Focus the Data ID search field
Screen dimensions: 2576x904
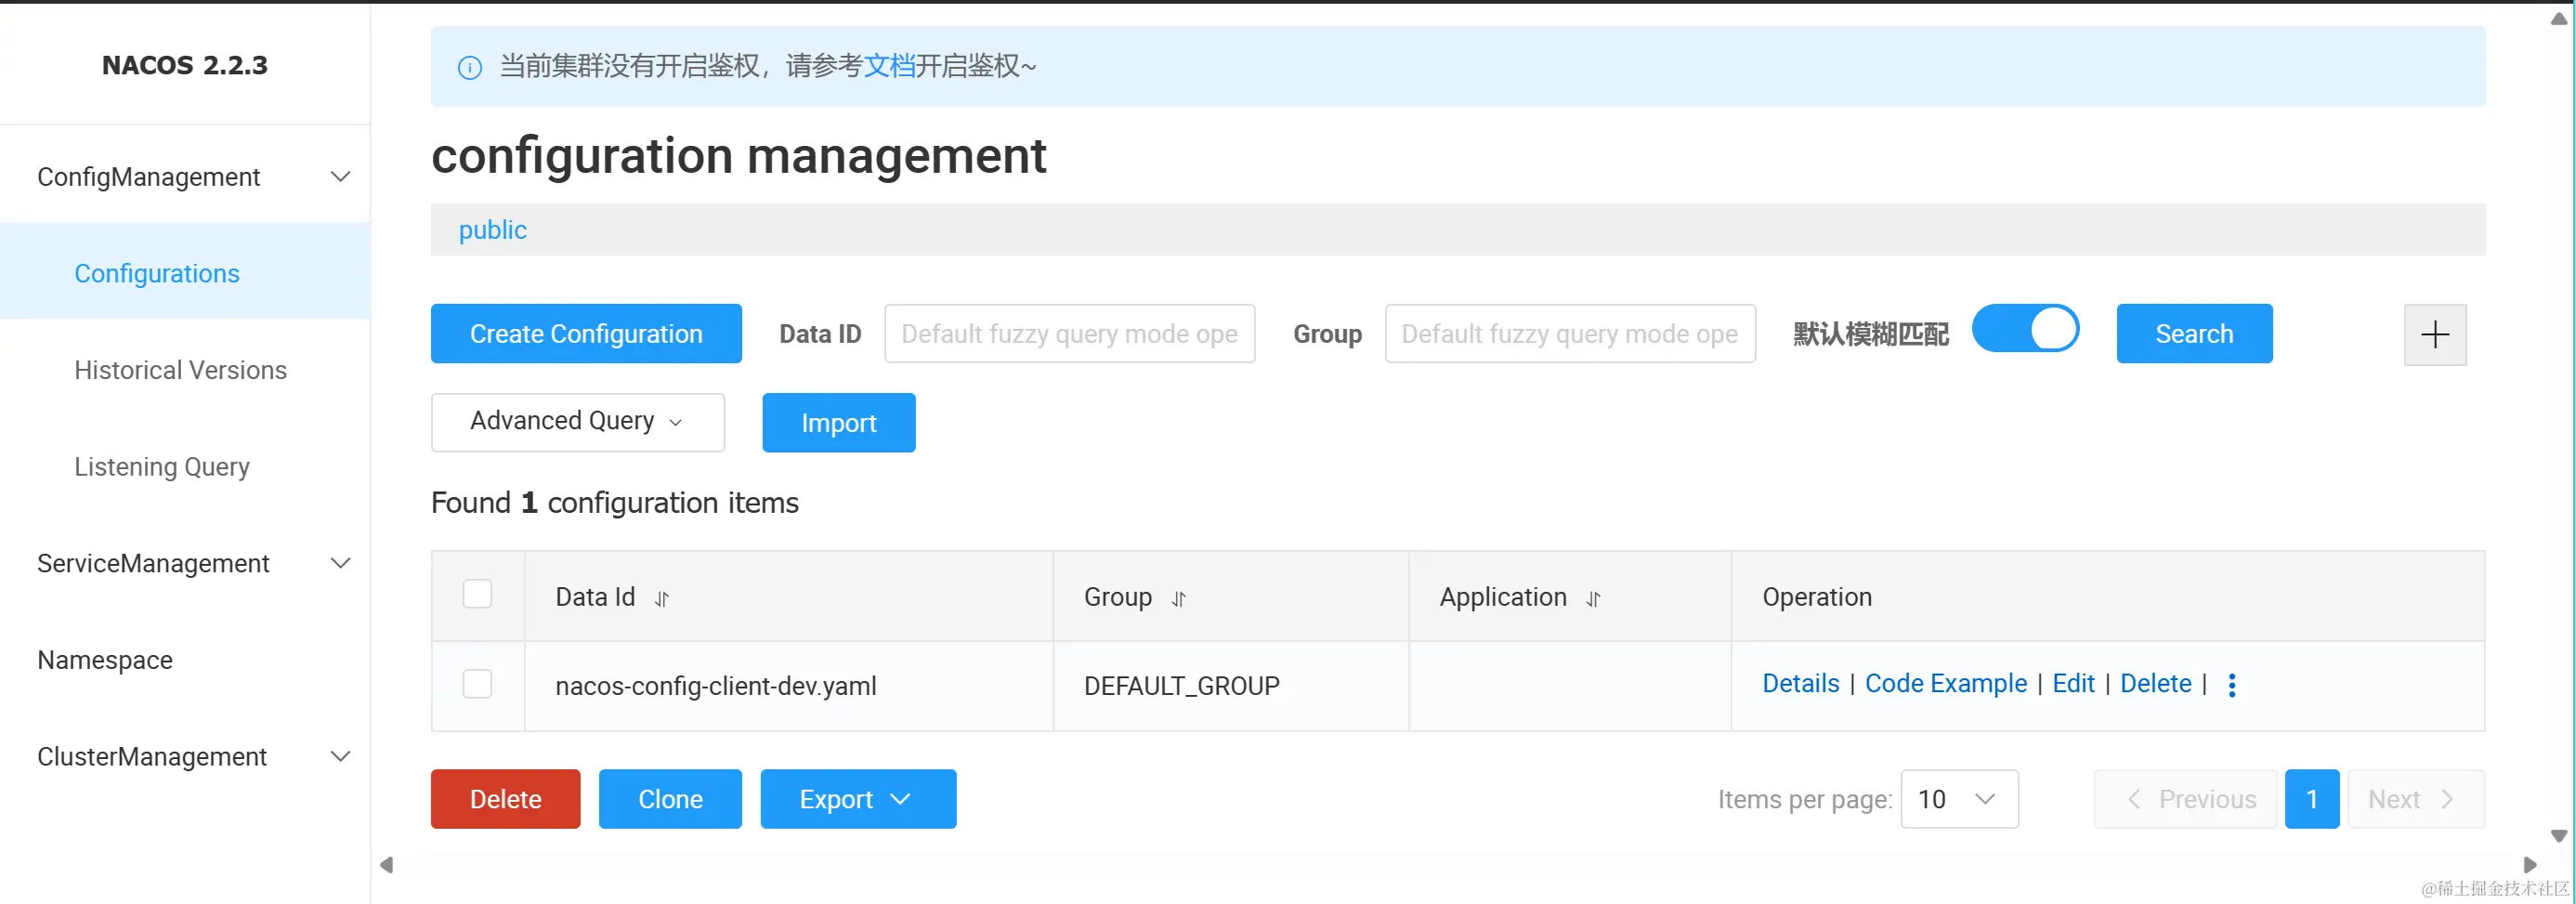1070,334
